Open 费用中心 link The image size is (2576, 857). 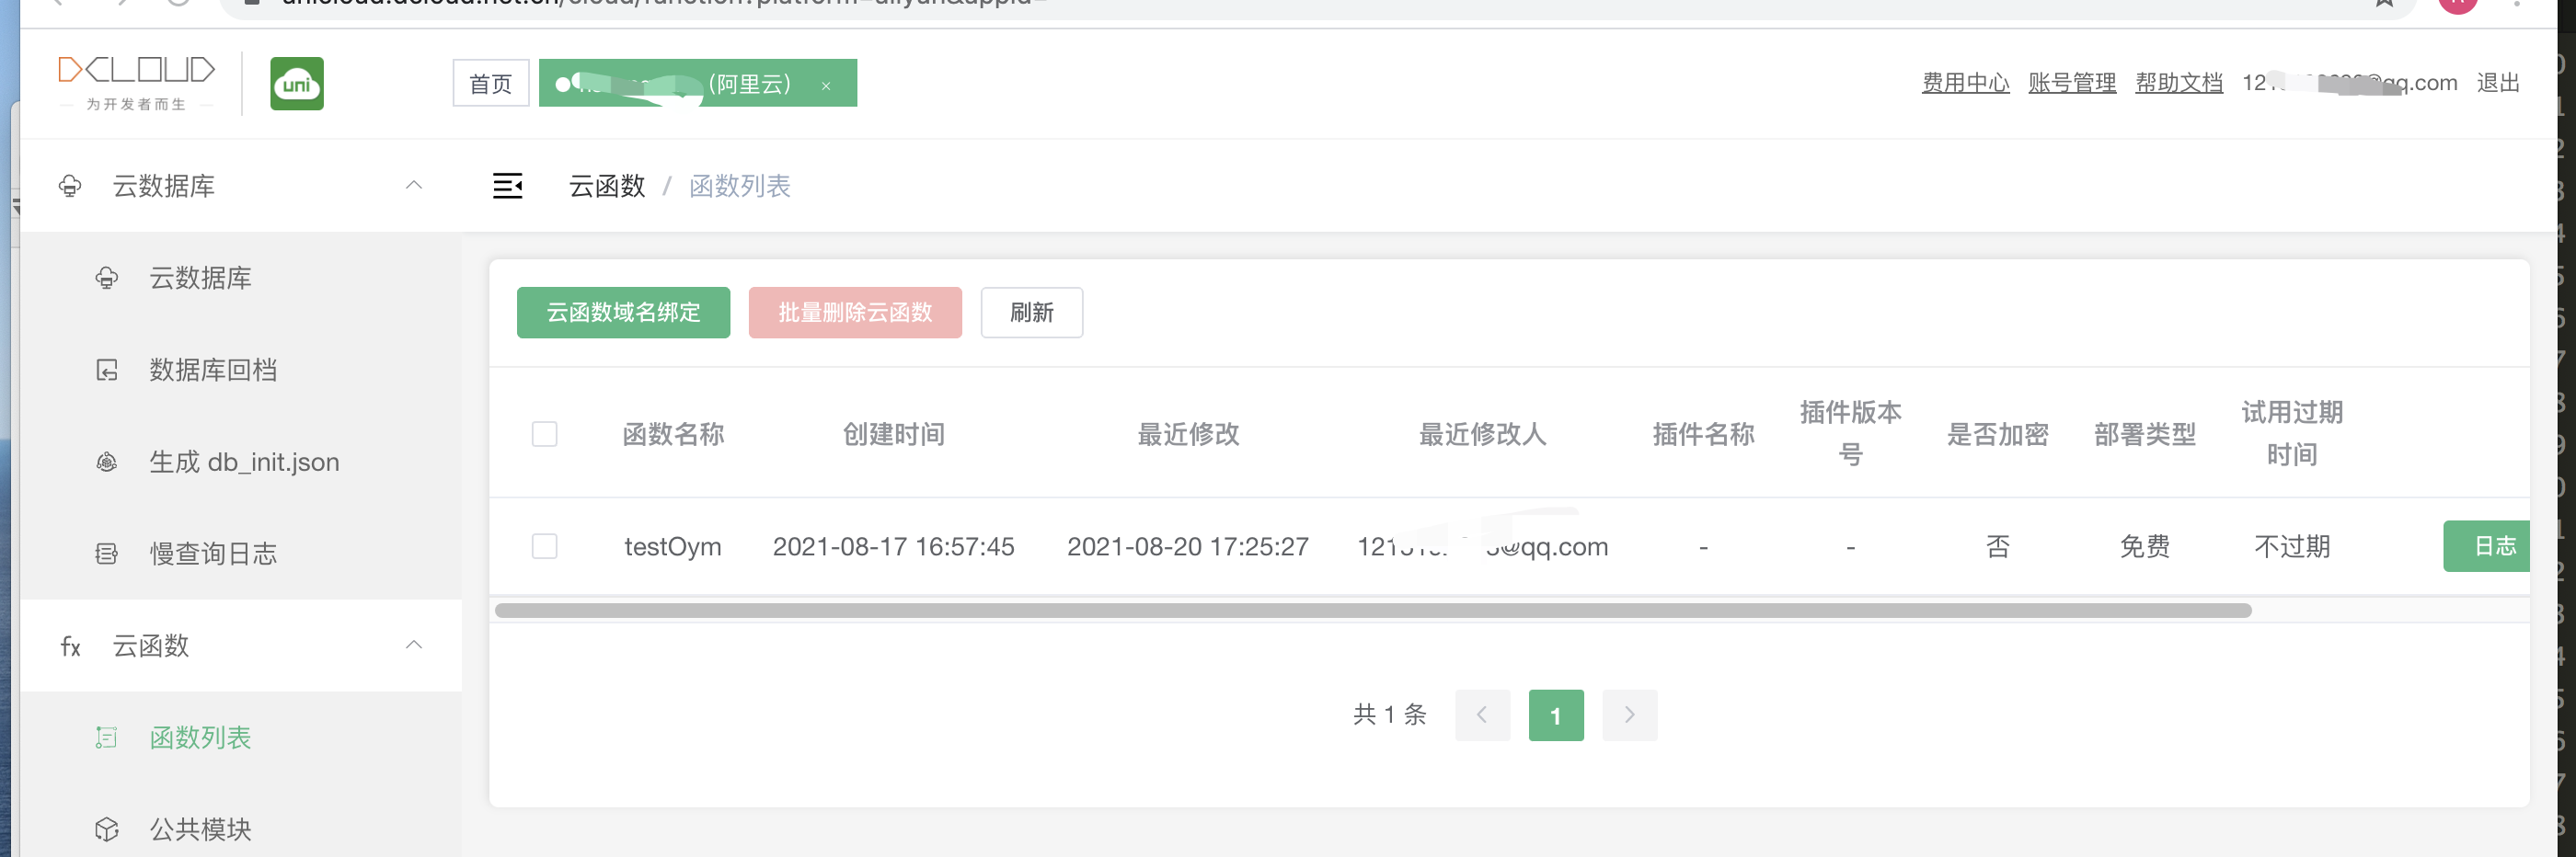pyautogui.click(x=1965, y=83)
